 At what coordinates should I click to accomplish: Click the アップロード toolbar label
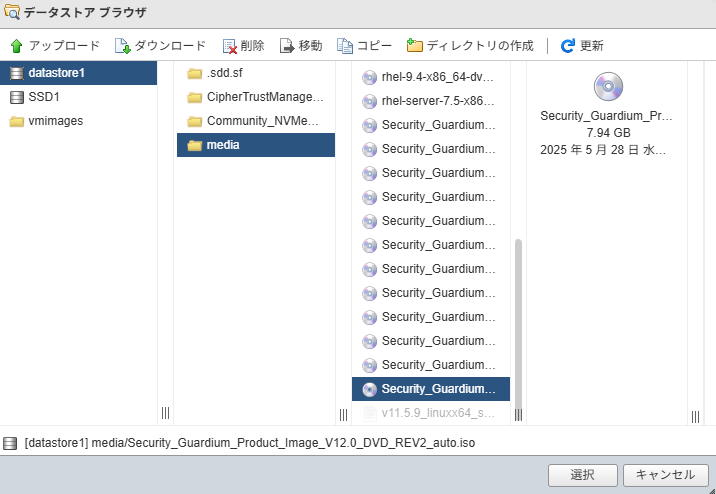pyautogui.click(x=64, y=46)
